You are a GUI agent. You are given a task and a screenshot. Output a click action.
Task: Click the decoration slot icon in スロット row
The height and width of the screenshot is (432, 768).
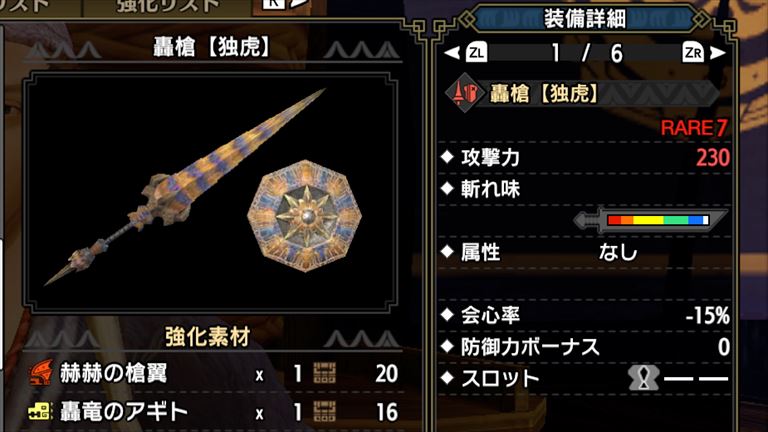pyautogui.click(x=643, y=378)
